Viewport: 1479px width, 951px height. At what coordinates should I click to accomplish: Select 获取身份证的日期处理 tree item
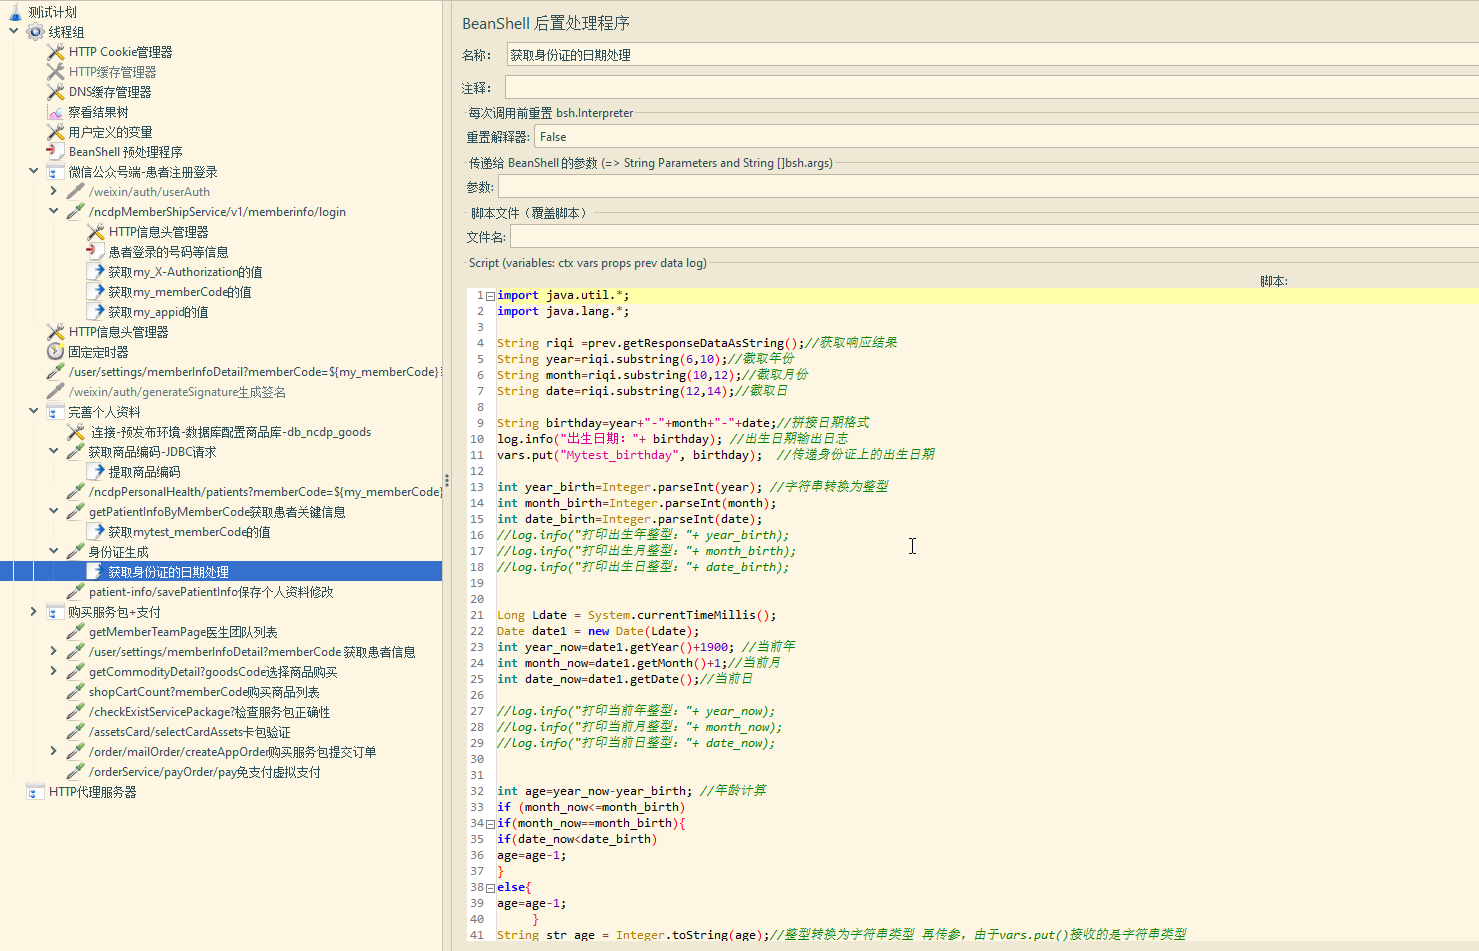[169, 572]
